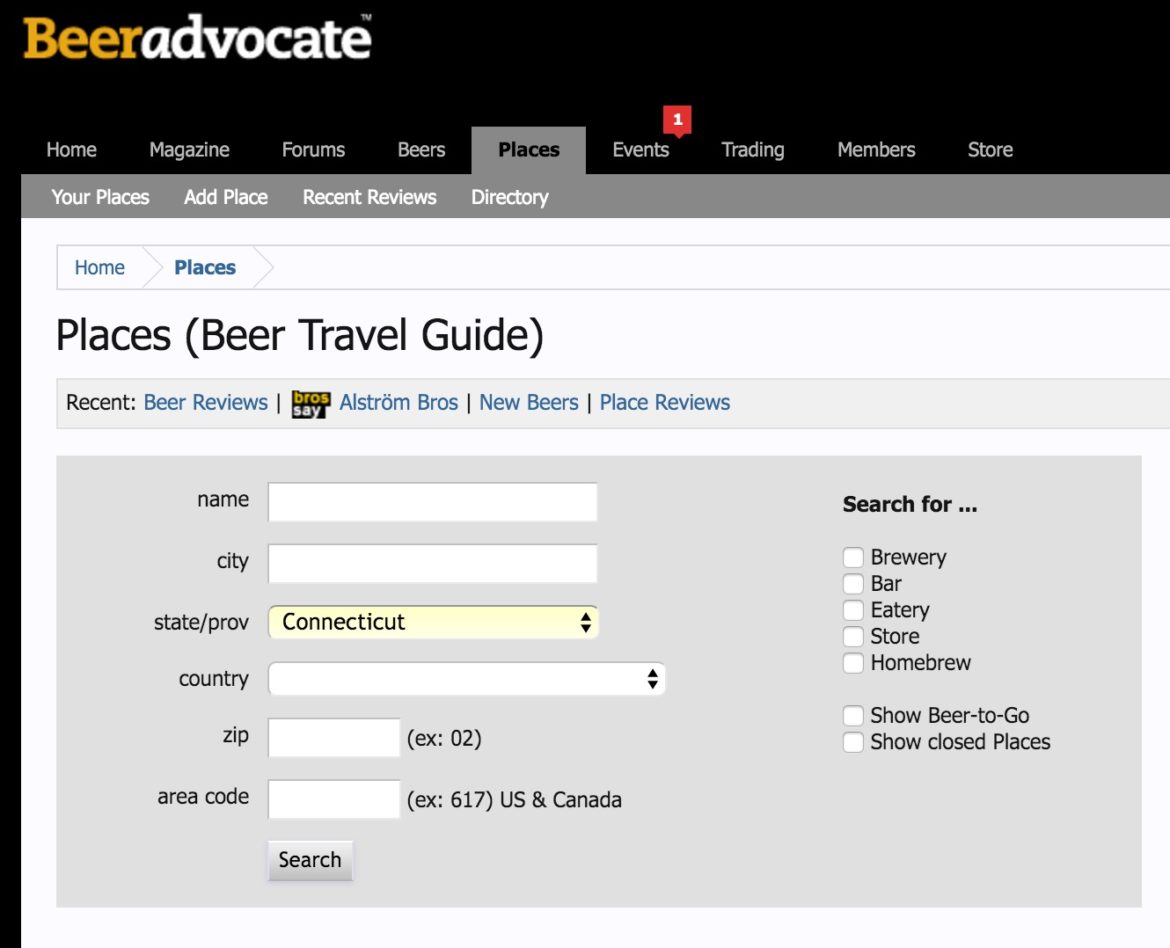Focus the zip input field
Screen dimensions: 1170x948
point(334,737)
